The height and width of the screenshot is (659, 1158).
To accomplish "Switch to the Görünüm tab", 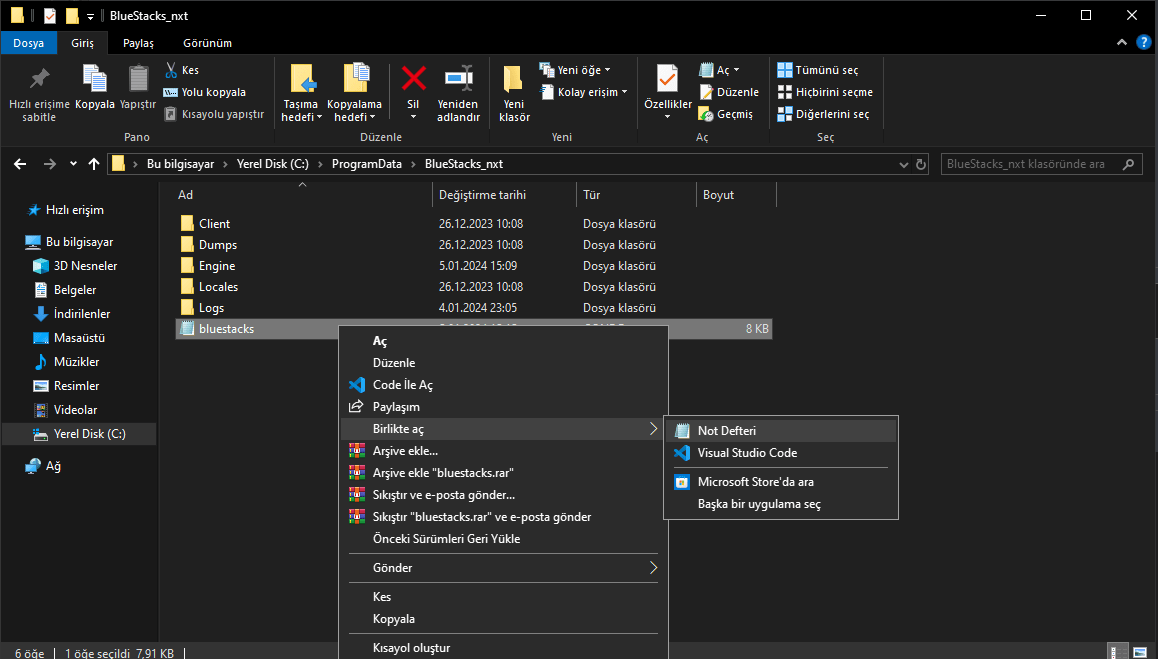I will 208,43.
